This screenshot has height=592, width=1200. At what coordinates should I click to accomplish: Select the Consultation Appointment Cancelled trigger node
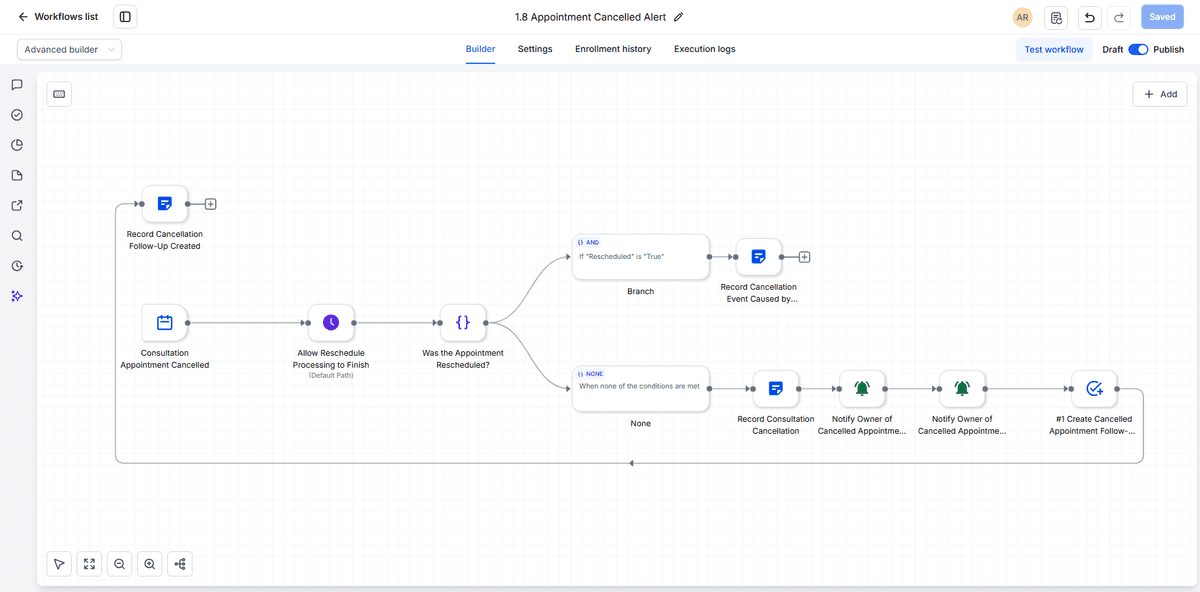tap(165, 323)
